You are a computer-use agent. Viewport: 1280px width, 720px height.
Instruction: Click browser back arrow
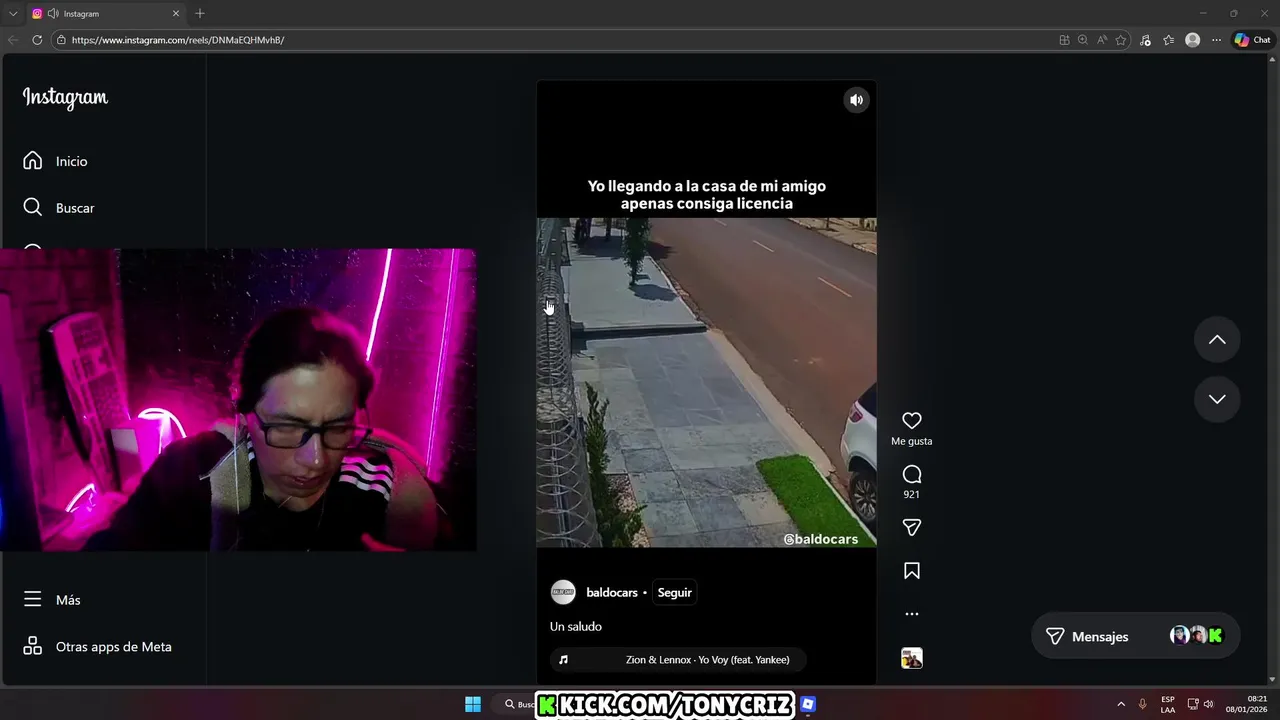(x=12, y=40)
